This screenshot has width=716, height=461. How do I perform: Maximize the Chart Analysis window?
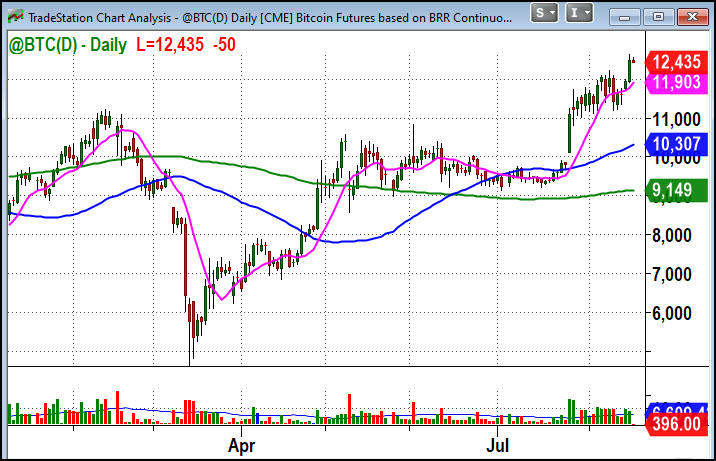658,17
